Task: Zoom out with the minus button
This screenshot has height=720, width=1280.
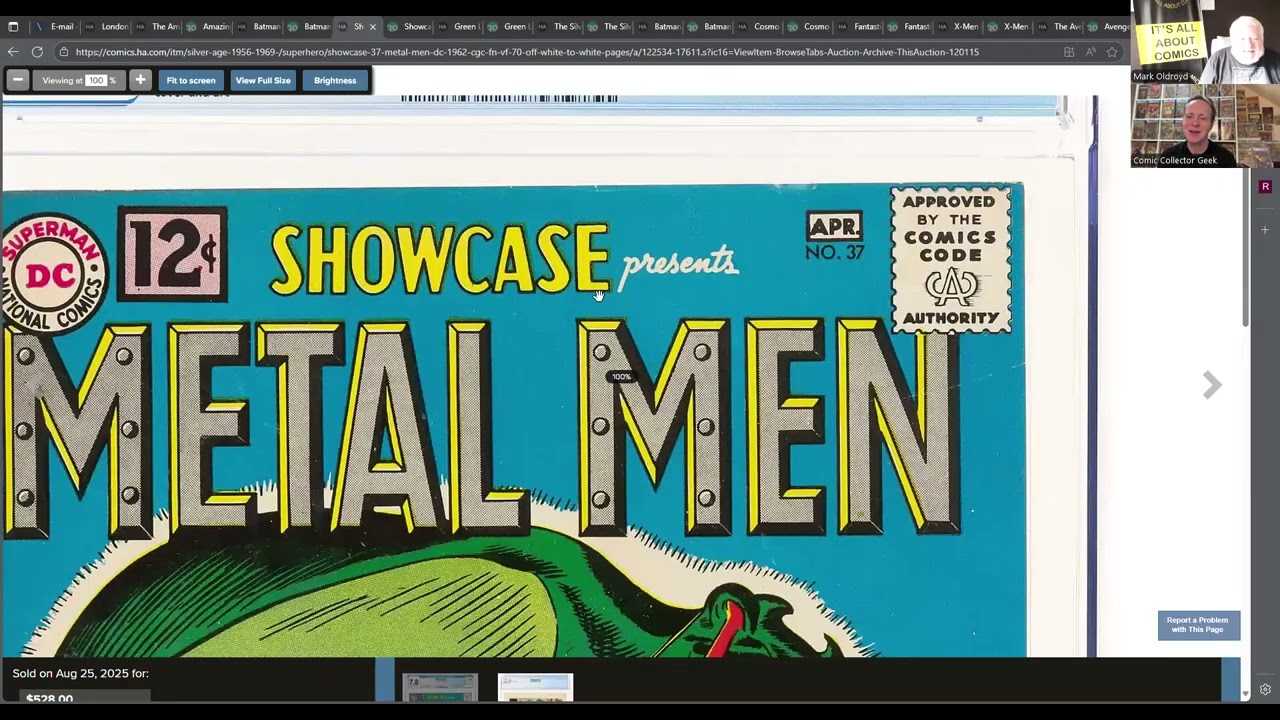Action: point(18,80)
